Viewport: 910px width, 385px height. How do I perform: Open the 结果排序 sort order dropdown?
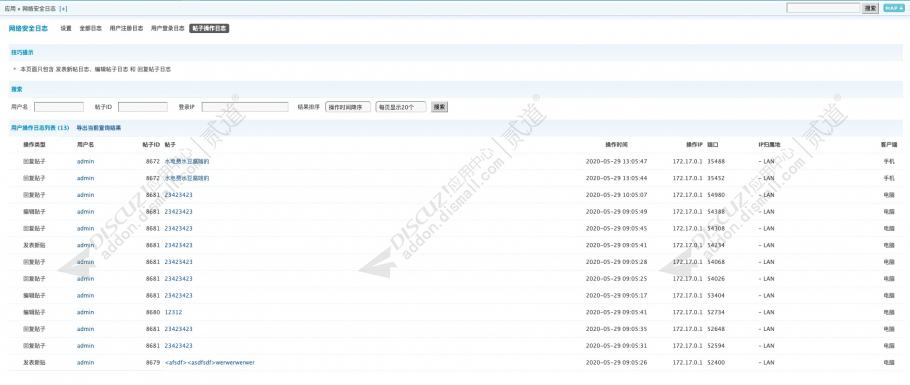(348, 107)
